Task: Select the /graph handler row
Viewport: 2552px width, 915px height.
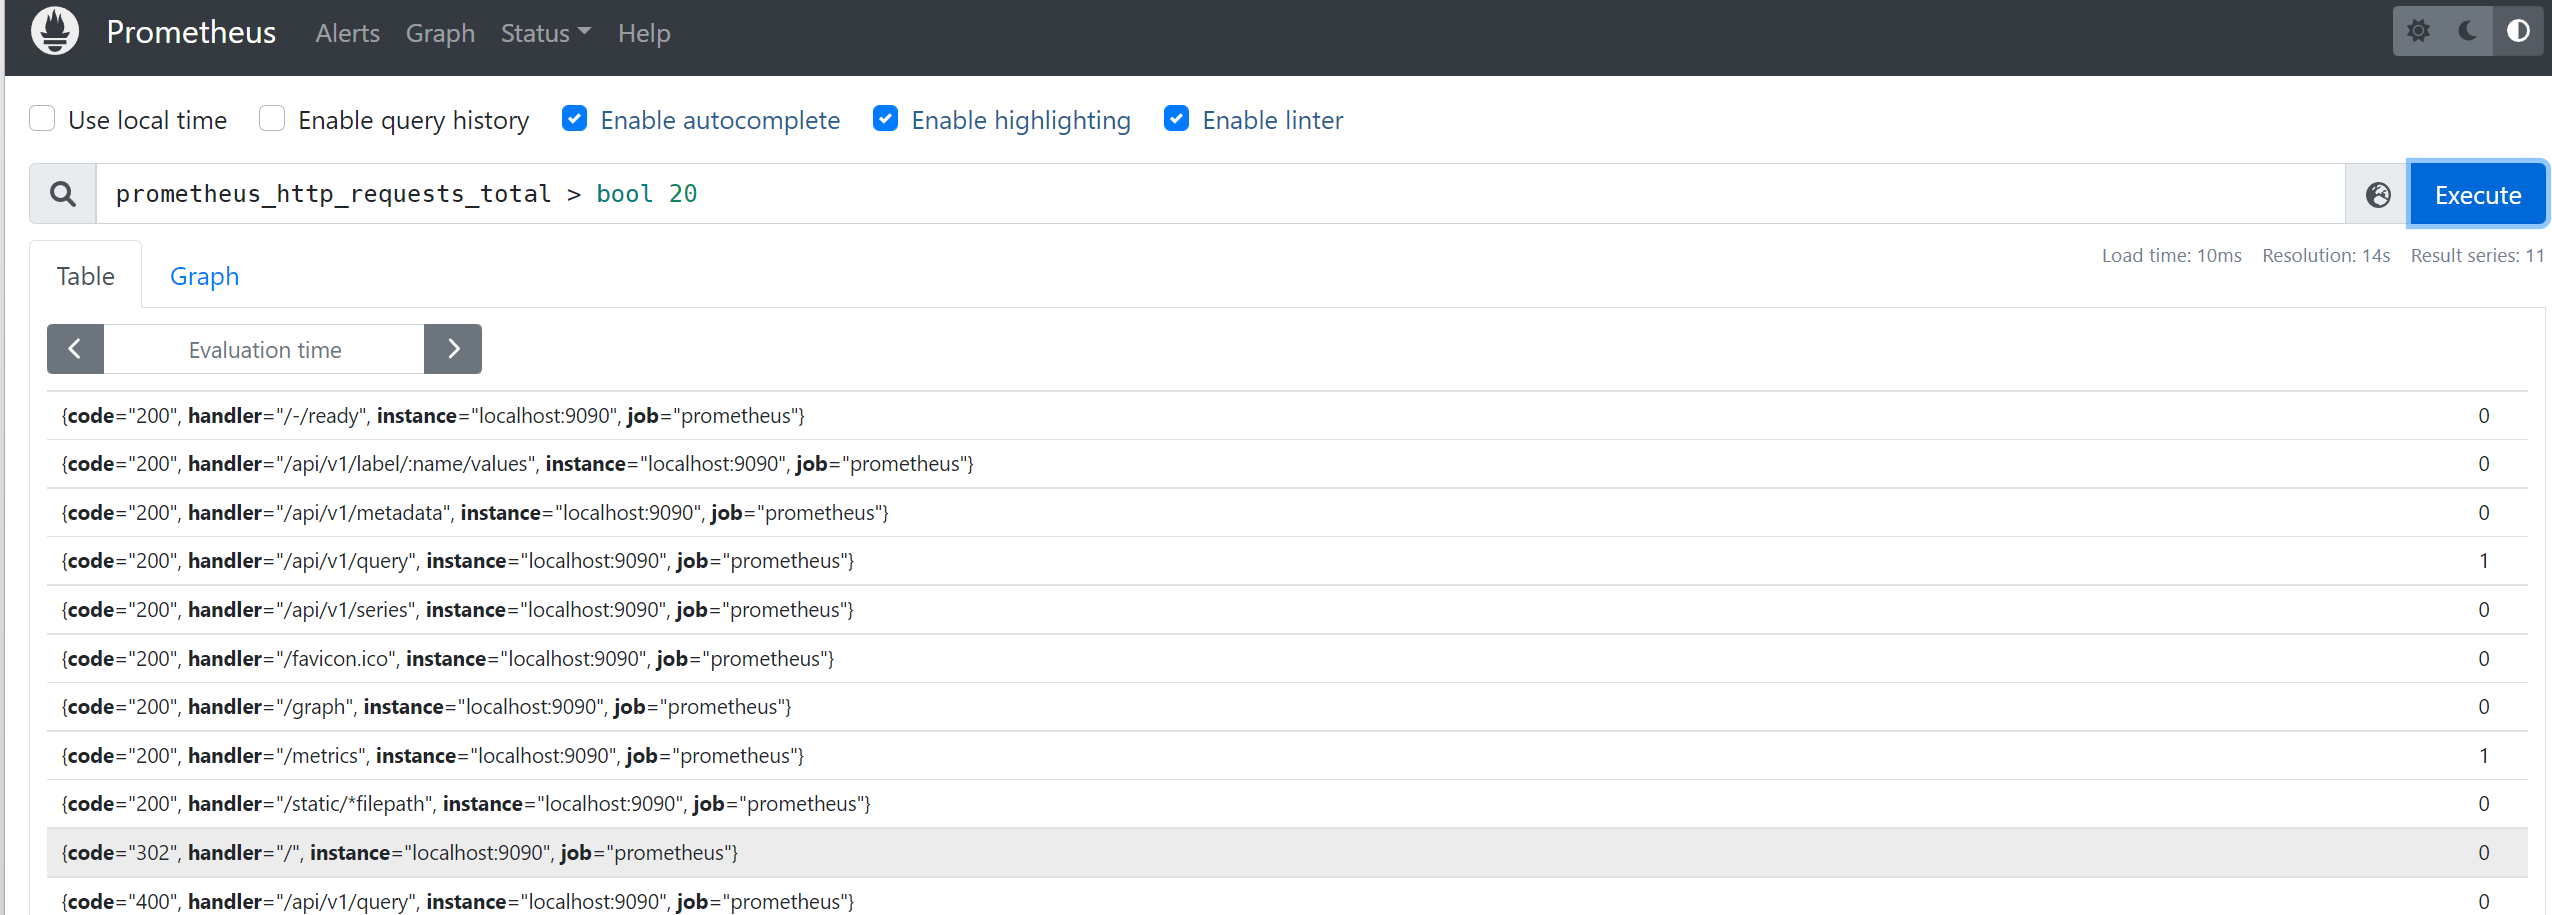Action: pos(1287,707)
